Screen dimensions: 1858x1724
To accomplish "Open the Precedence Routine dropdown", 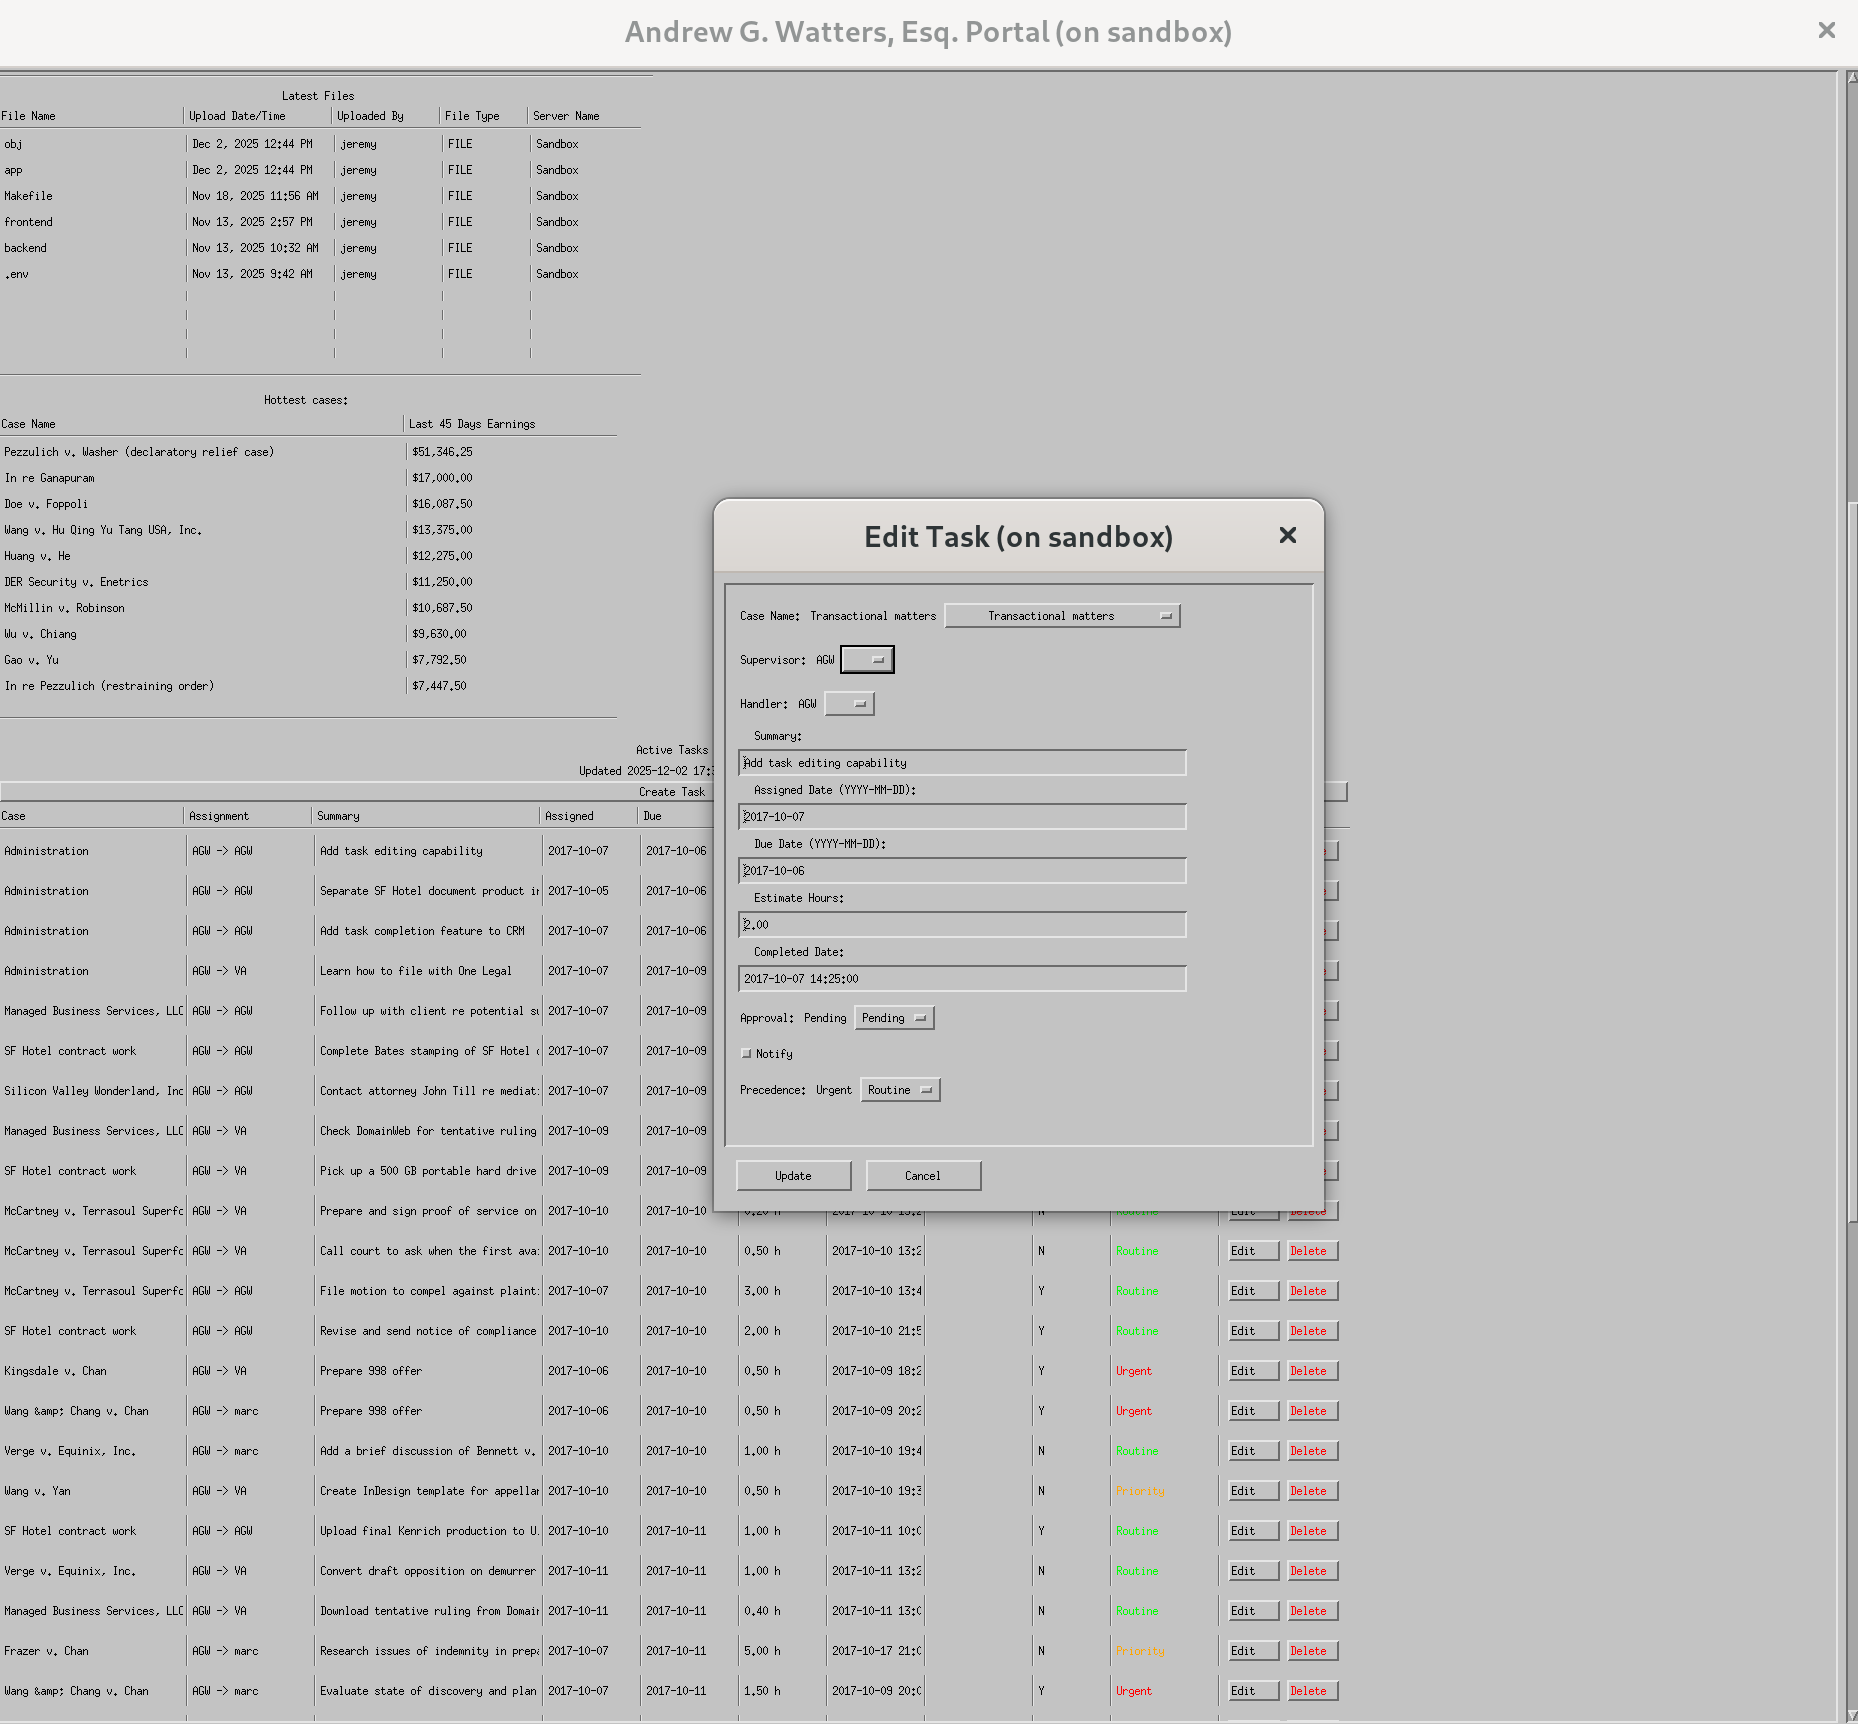I will point(899,1090).
